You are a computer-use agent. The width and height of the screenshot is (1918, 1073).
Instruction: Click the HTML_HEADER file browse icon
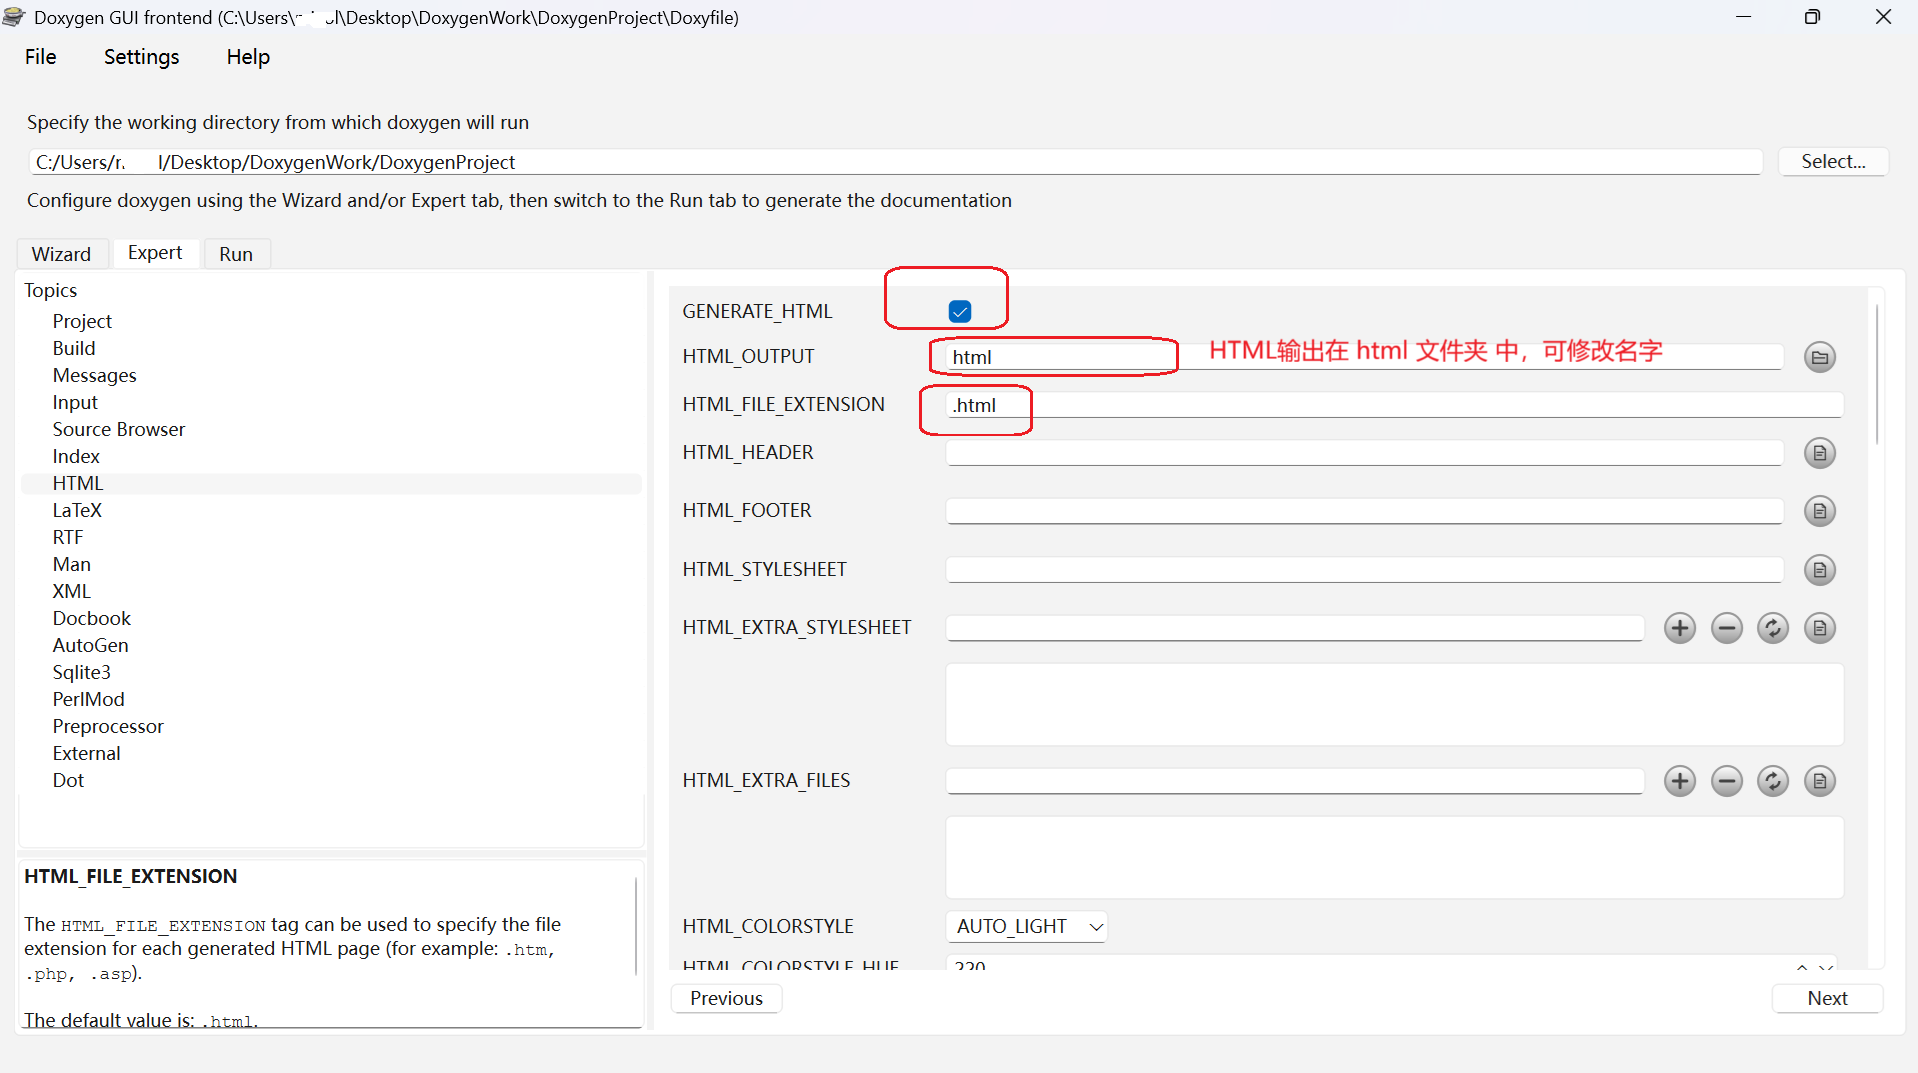point(1819,453)
